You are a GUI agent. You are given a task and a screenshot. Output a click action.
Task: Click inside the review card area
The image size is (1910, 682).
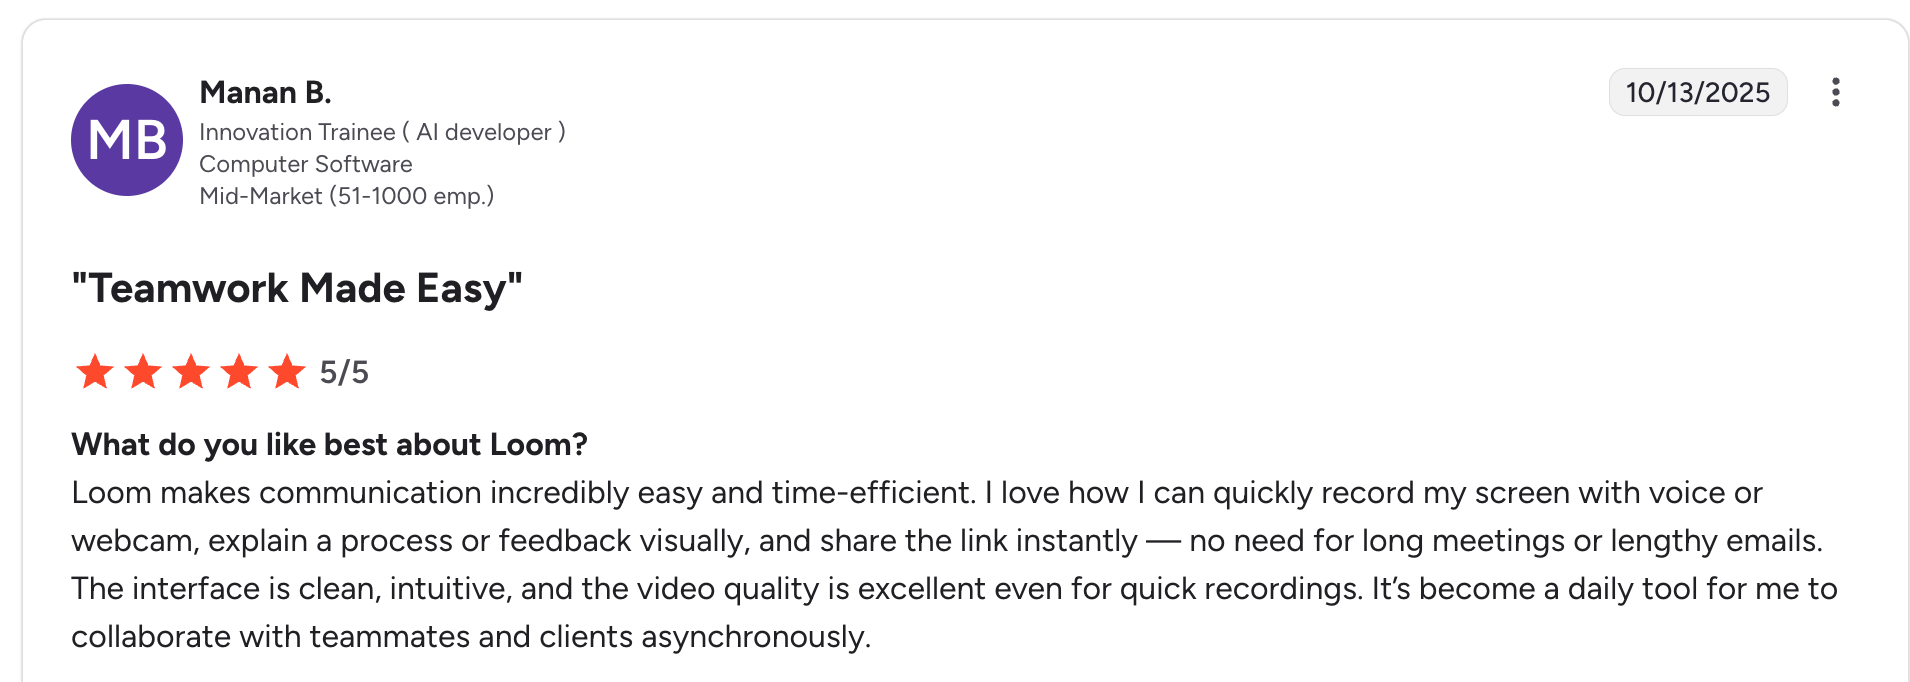click(x=955, y=340)
